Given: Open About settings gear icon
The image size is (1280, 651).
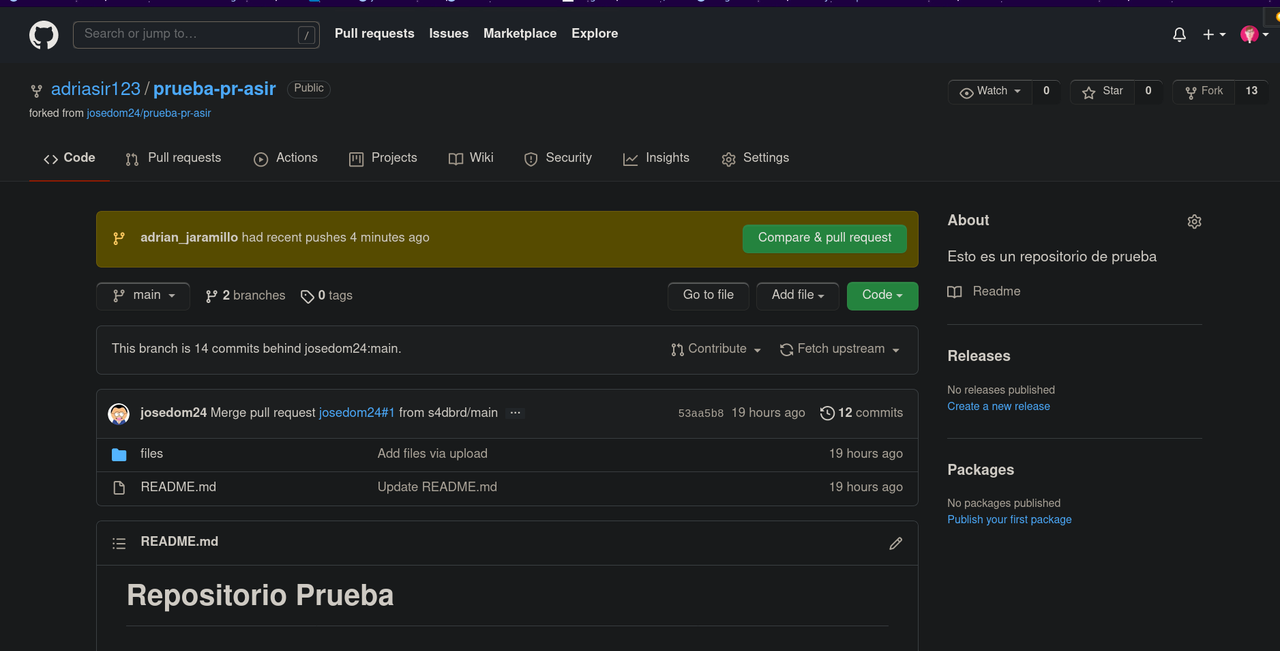Looking at the screenshot, I should pos(1194,222).
